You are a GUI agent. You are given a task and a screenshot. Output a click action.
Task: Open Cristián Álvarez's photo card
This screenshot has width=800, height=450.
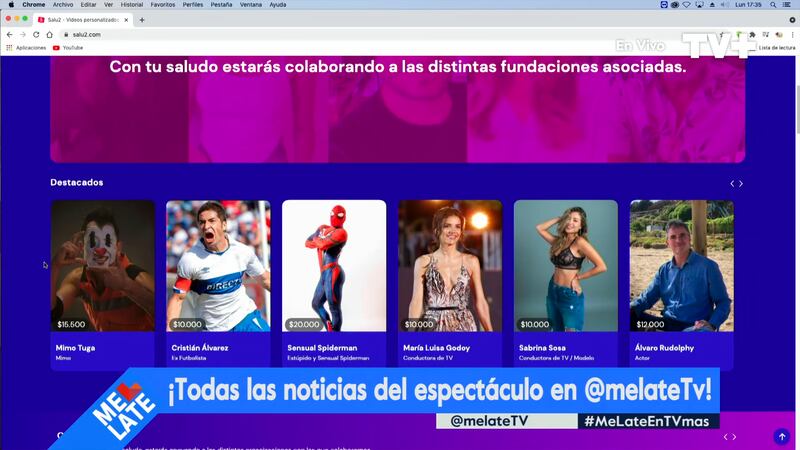pos(218,266)
